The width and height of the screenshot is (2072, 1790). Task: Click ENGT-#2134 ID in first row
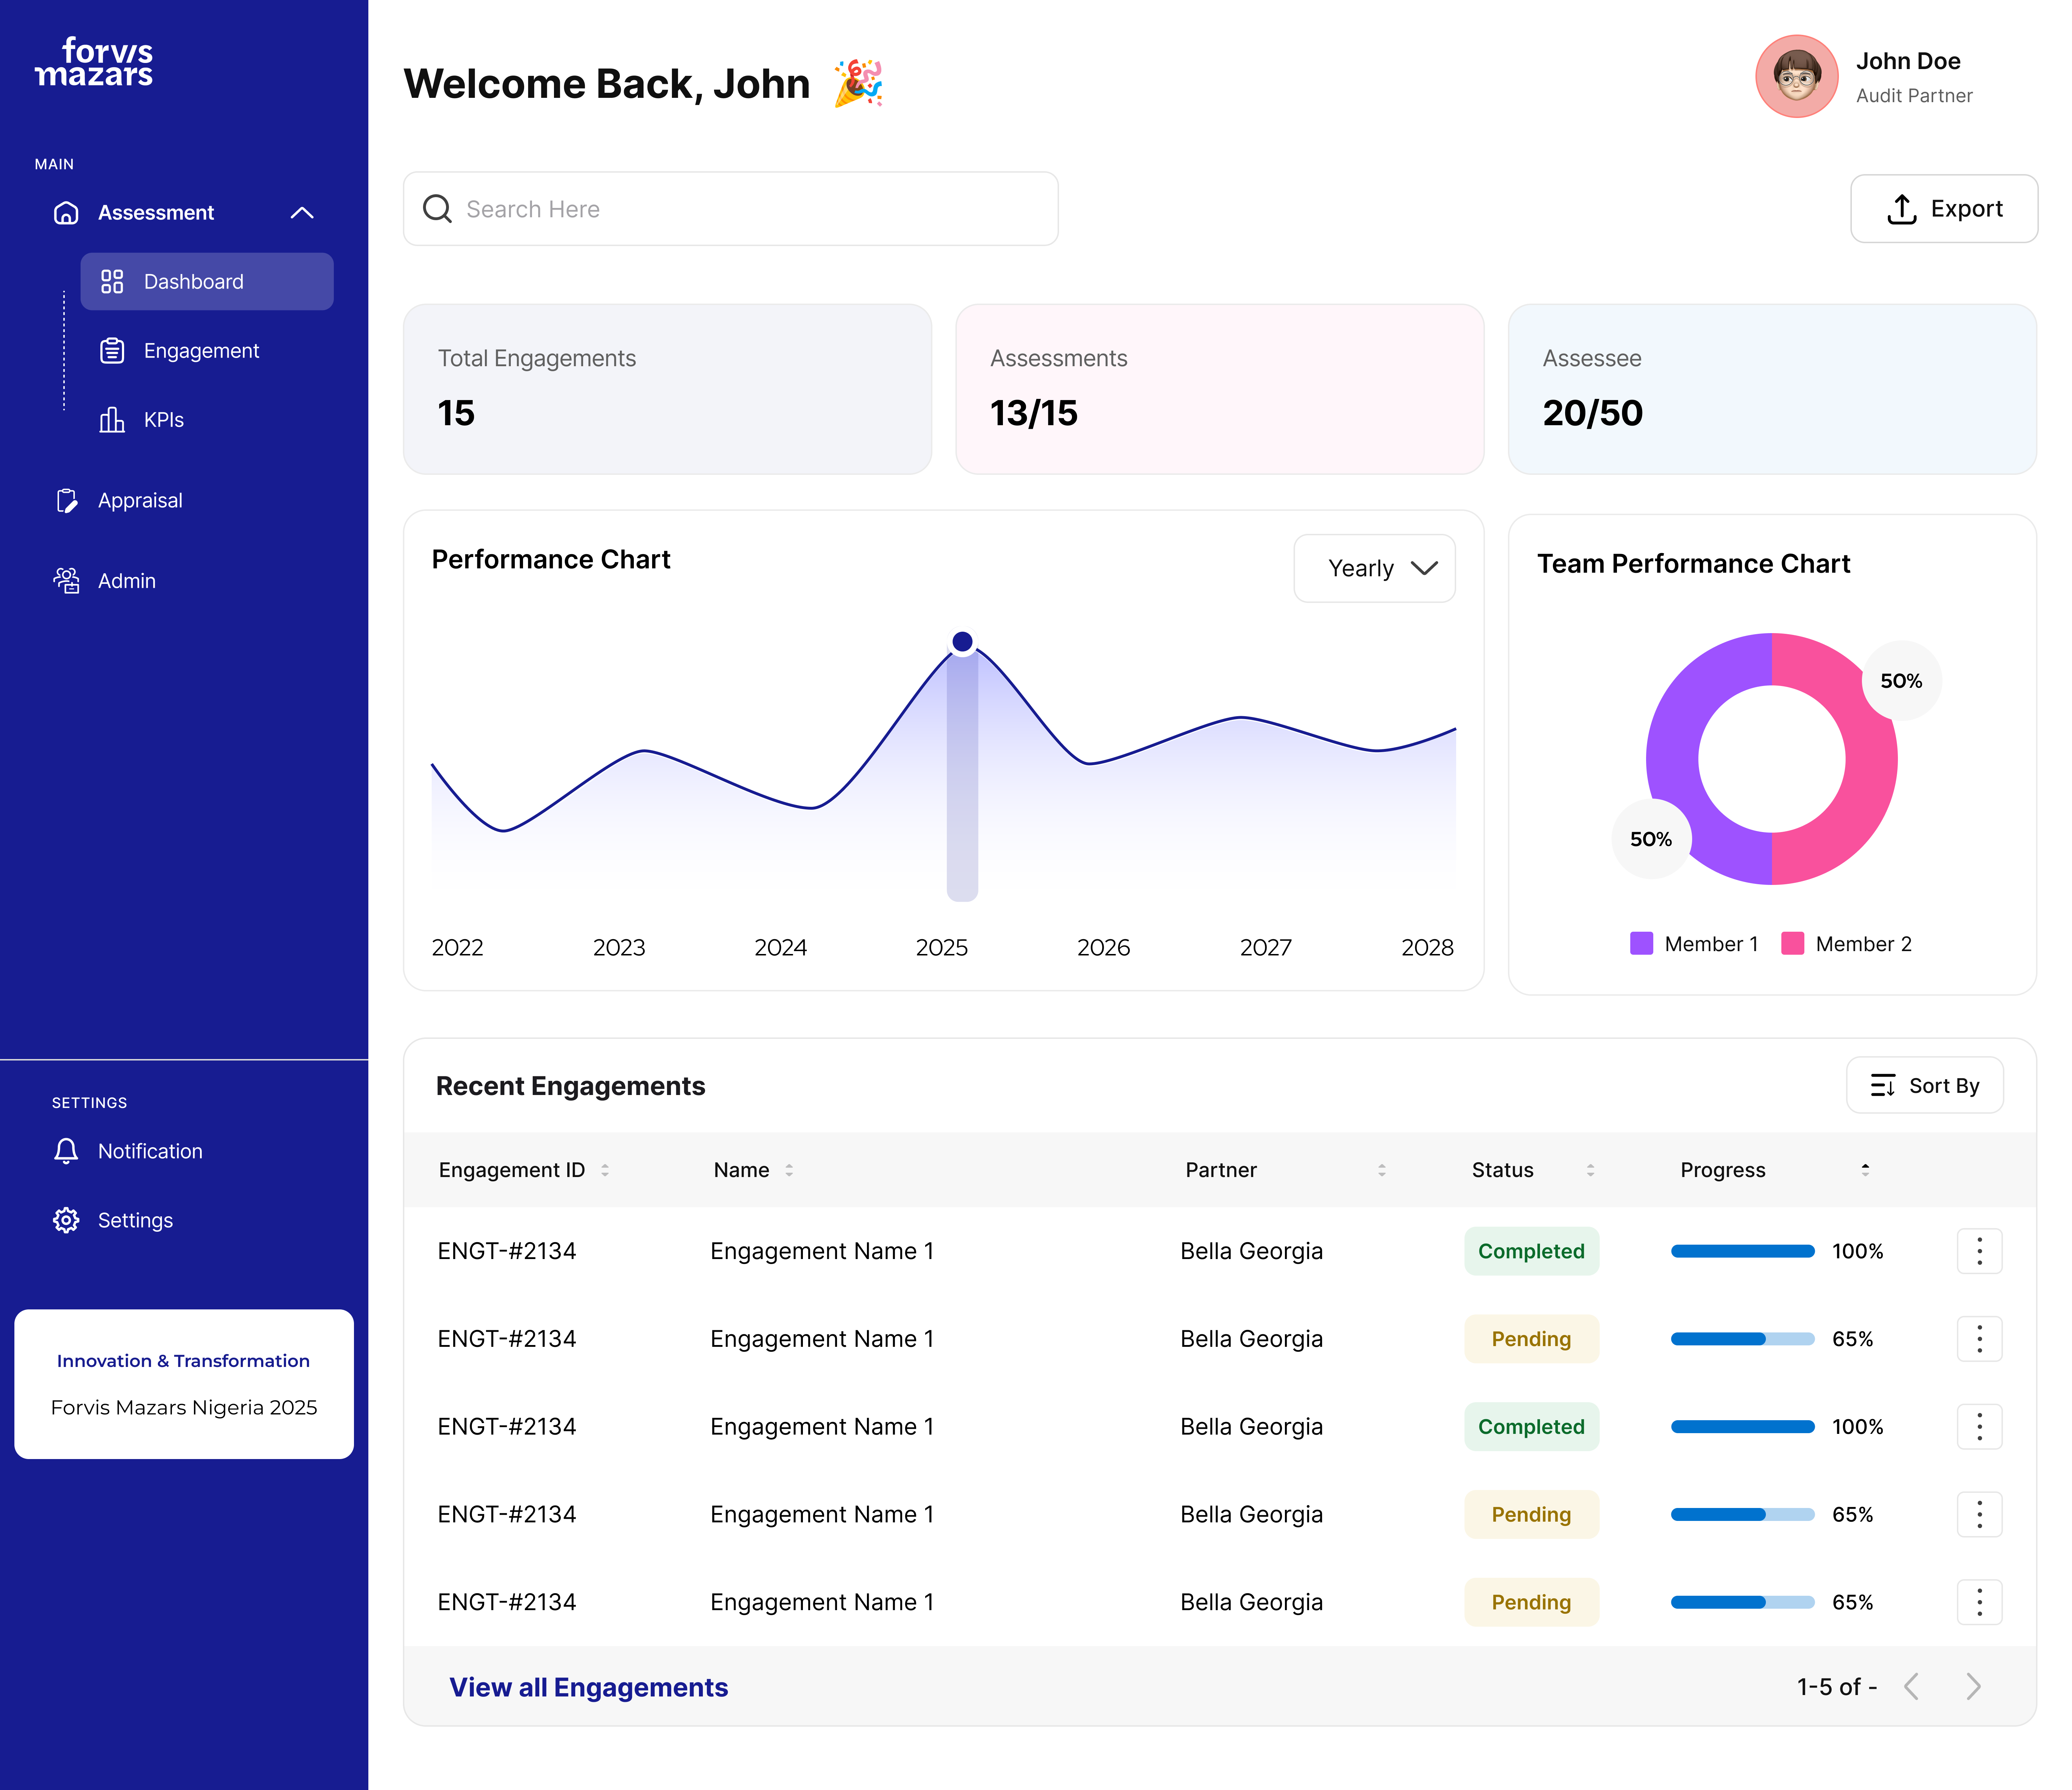click(507, 1251)
